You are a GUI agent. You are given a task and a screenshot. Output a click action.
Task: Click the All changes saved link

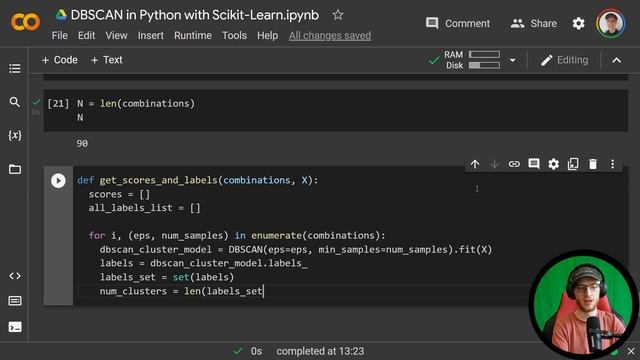[330, 36]
